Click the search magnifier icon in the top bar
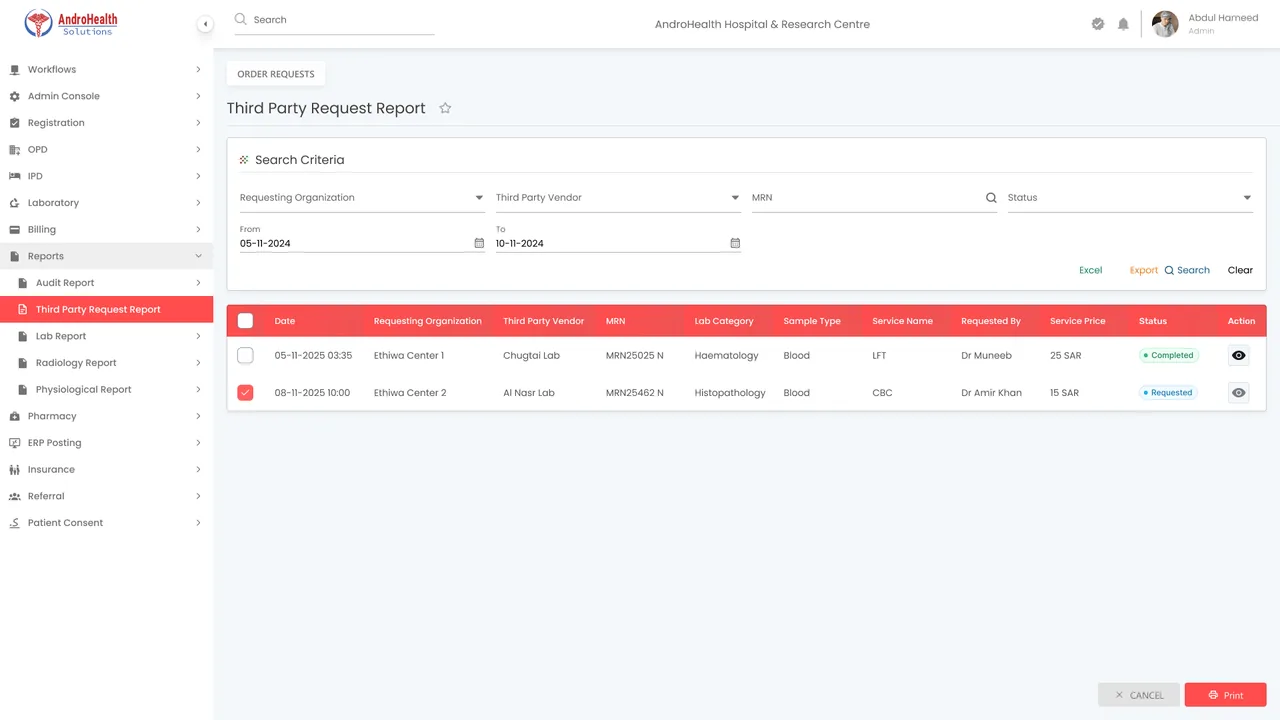The width and height of the screenshot is (1280, 720). tap(240, 19)
